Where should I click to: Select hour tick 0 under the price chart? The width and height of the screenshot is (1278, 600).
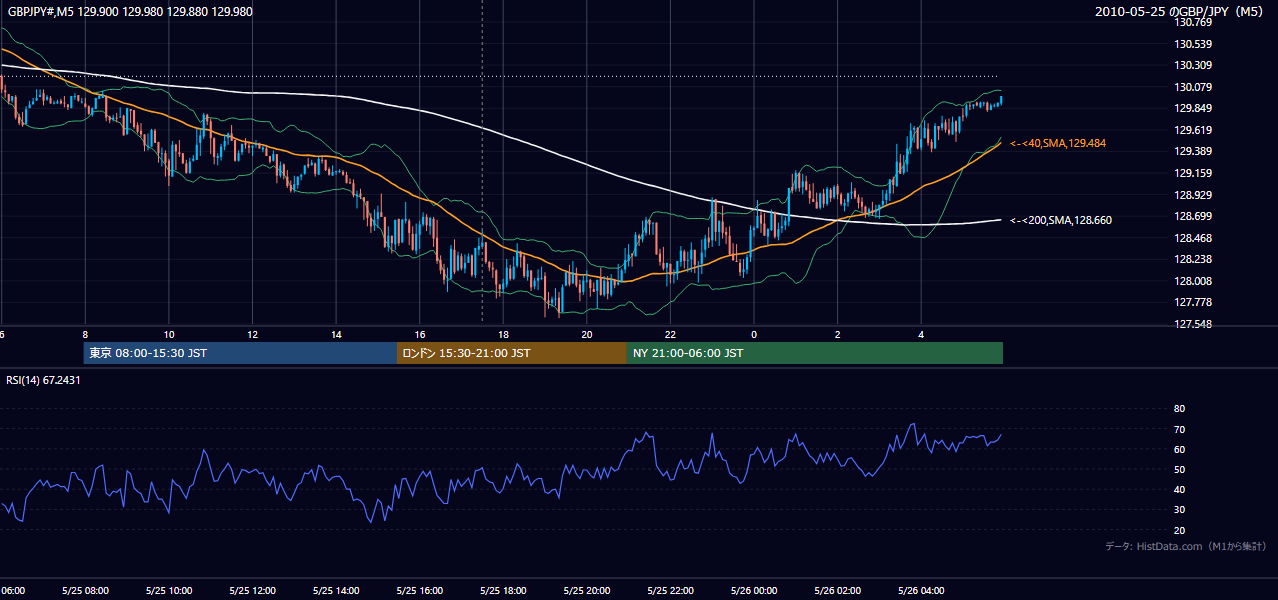[x=754, y=334]
